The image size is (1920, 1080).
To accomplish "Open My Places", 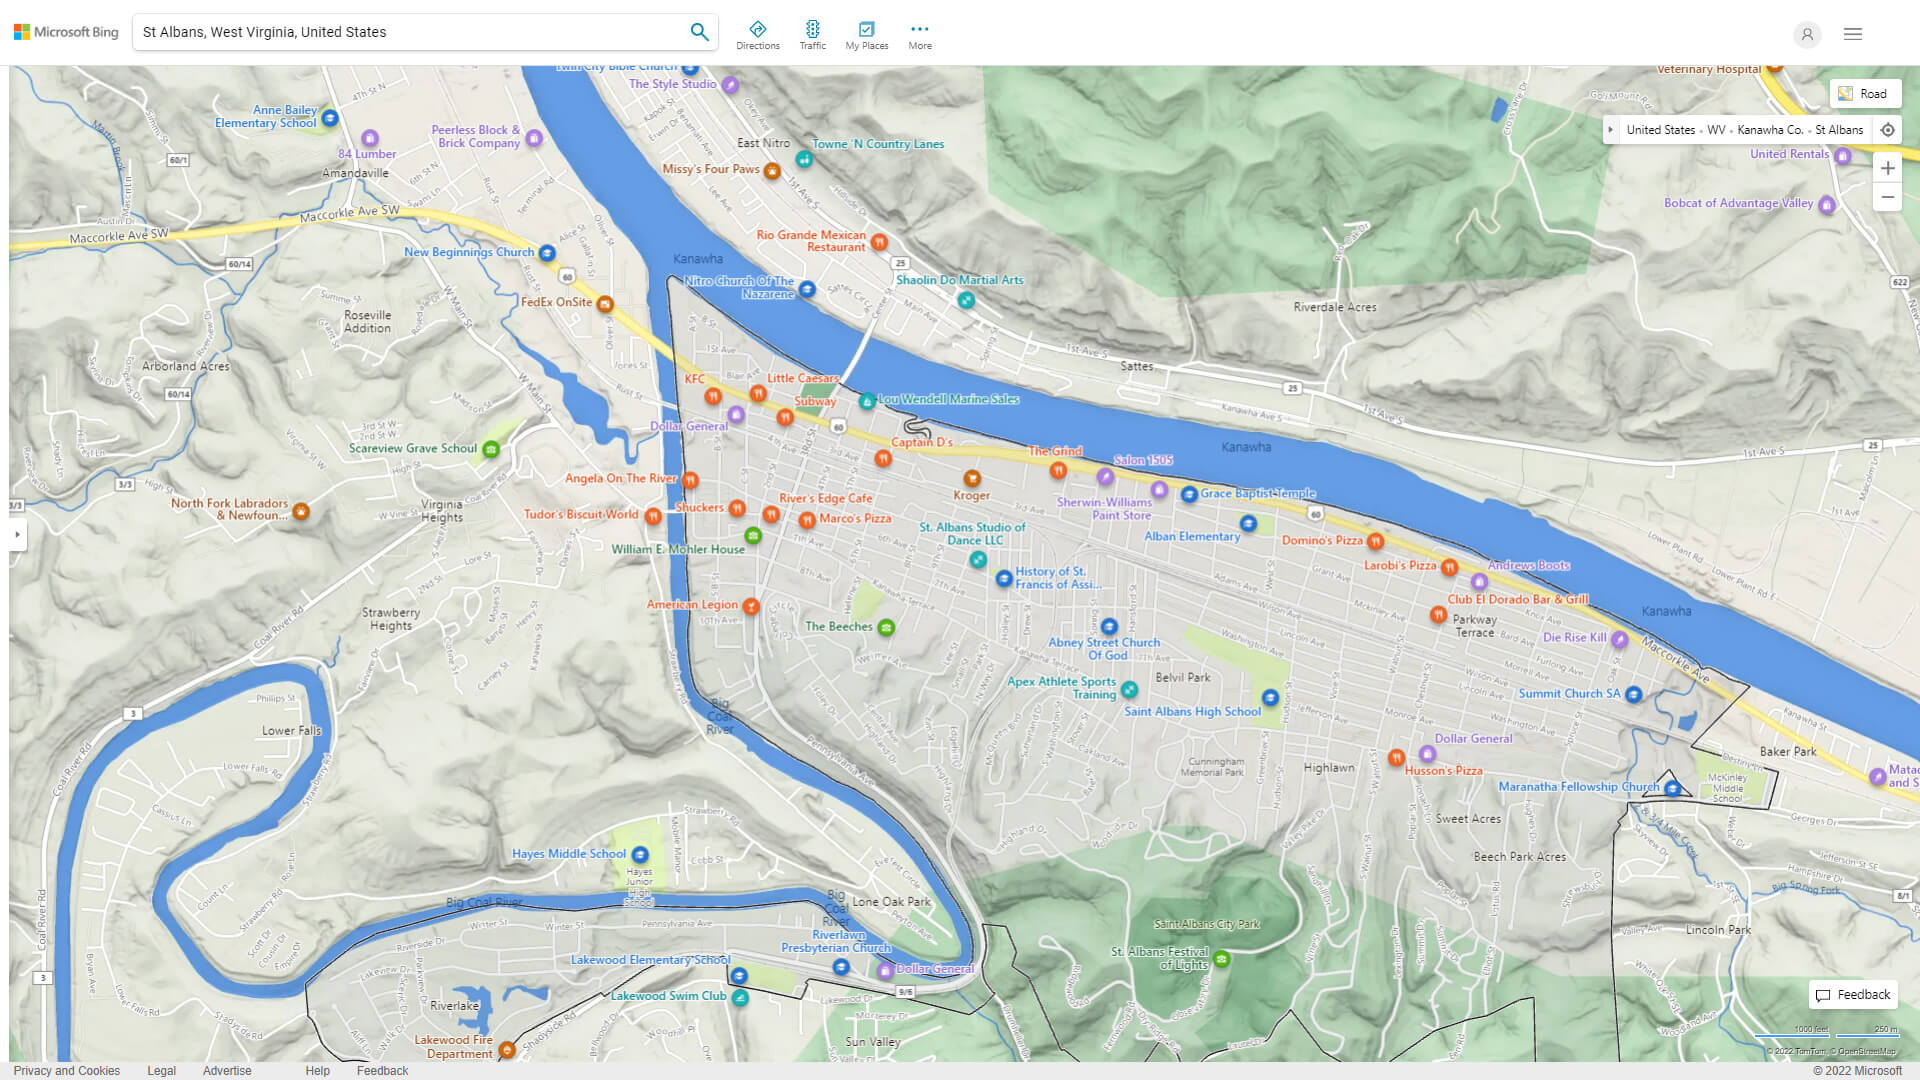I will pyautogui.click(x=866, y=34).
